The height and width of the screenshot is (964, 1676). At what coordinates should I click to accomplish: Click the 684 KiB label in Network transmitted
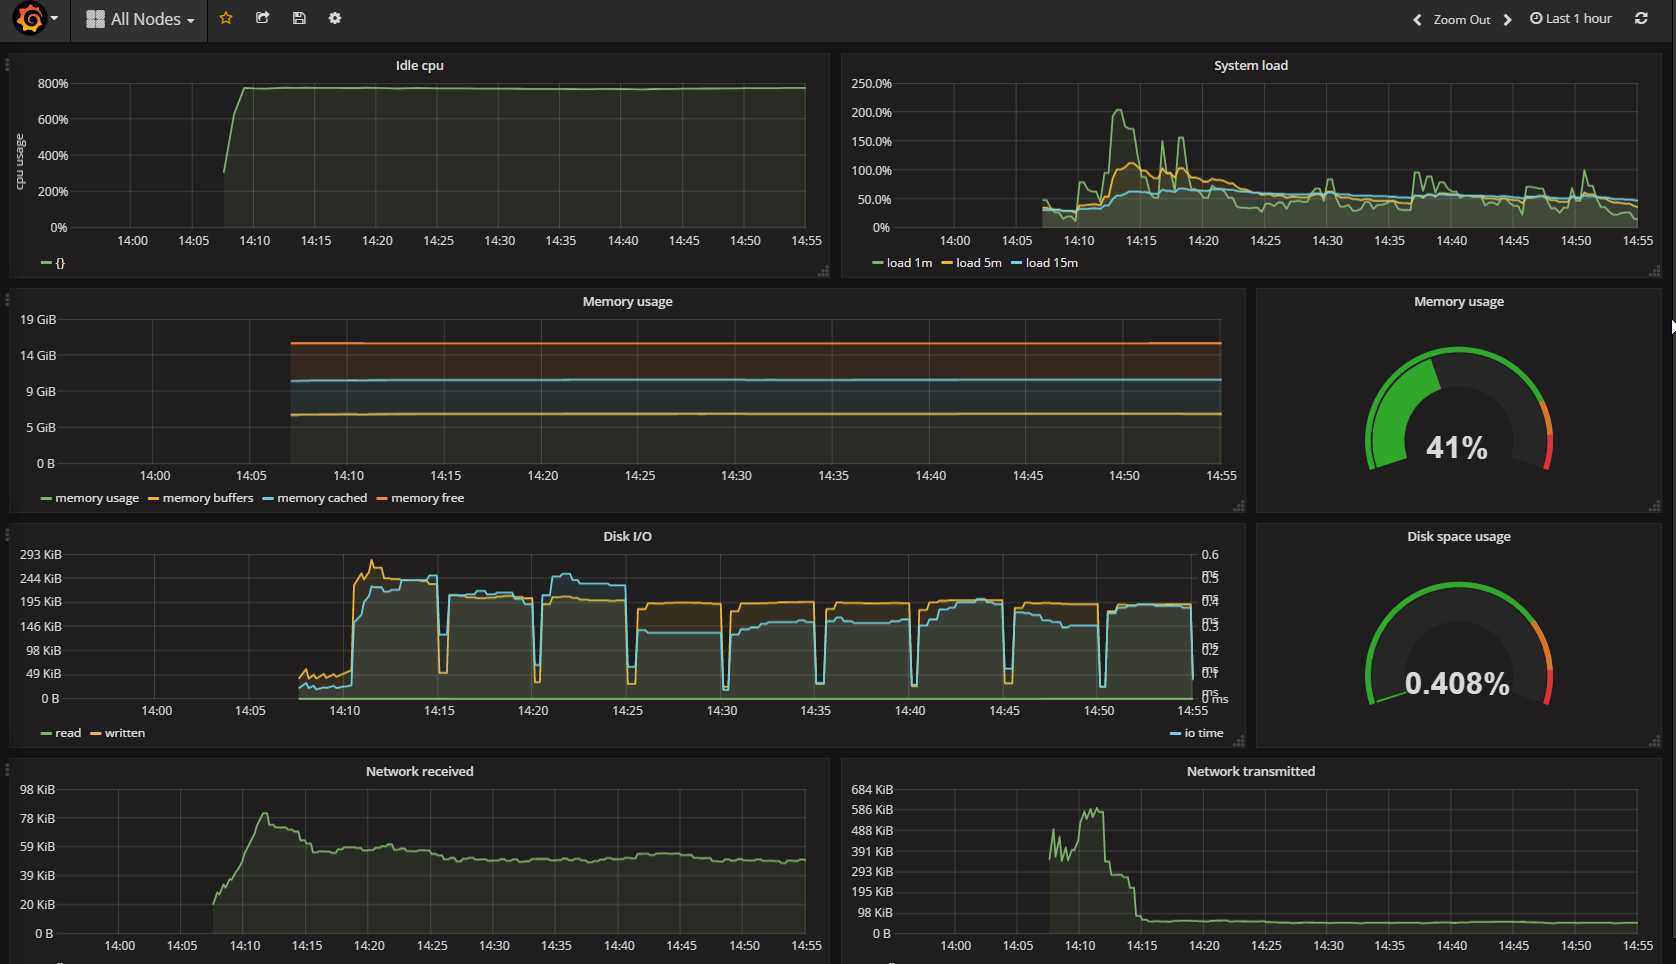(872, 790)
